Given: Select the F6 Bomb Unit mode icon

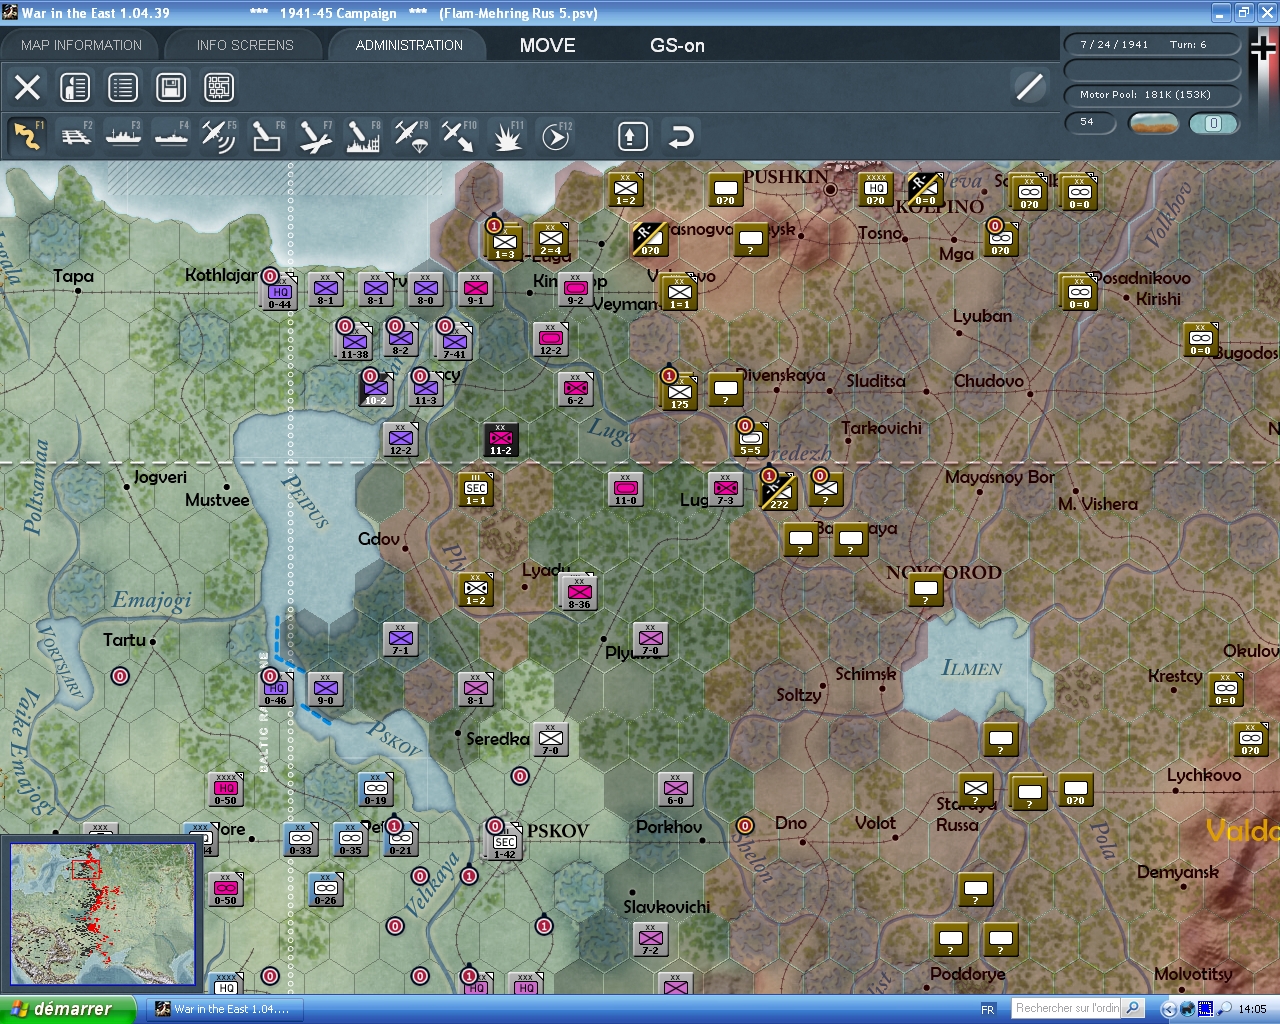Looking at the screenshot, I should coord(267,136).
